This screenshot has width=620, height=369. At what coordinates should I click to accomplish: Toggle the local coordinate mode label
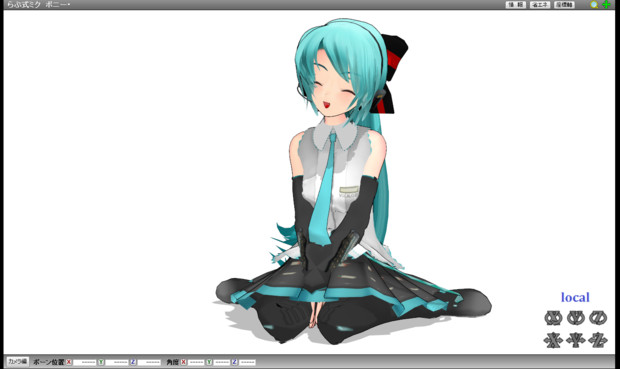click(x=575, y=297)
